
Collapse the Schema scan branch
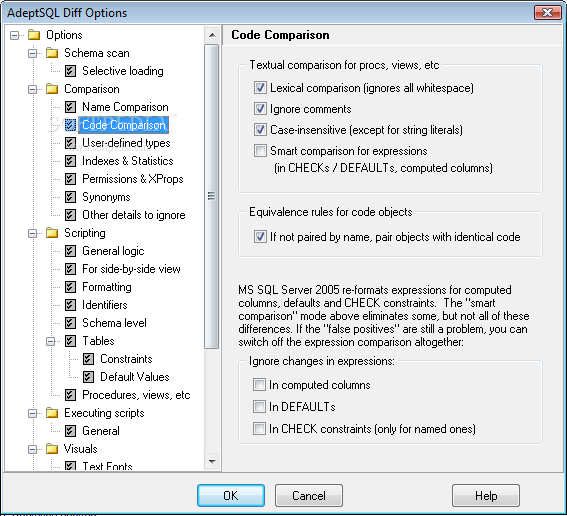click(x=33, y=53)
